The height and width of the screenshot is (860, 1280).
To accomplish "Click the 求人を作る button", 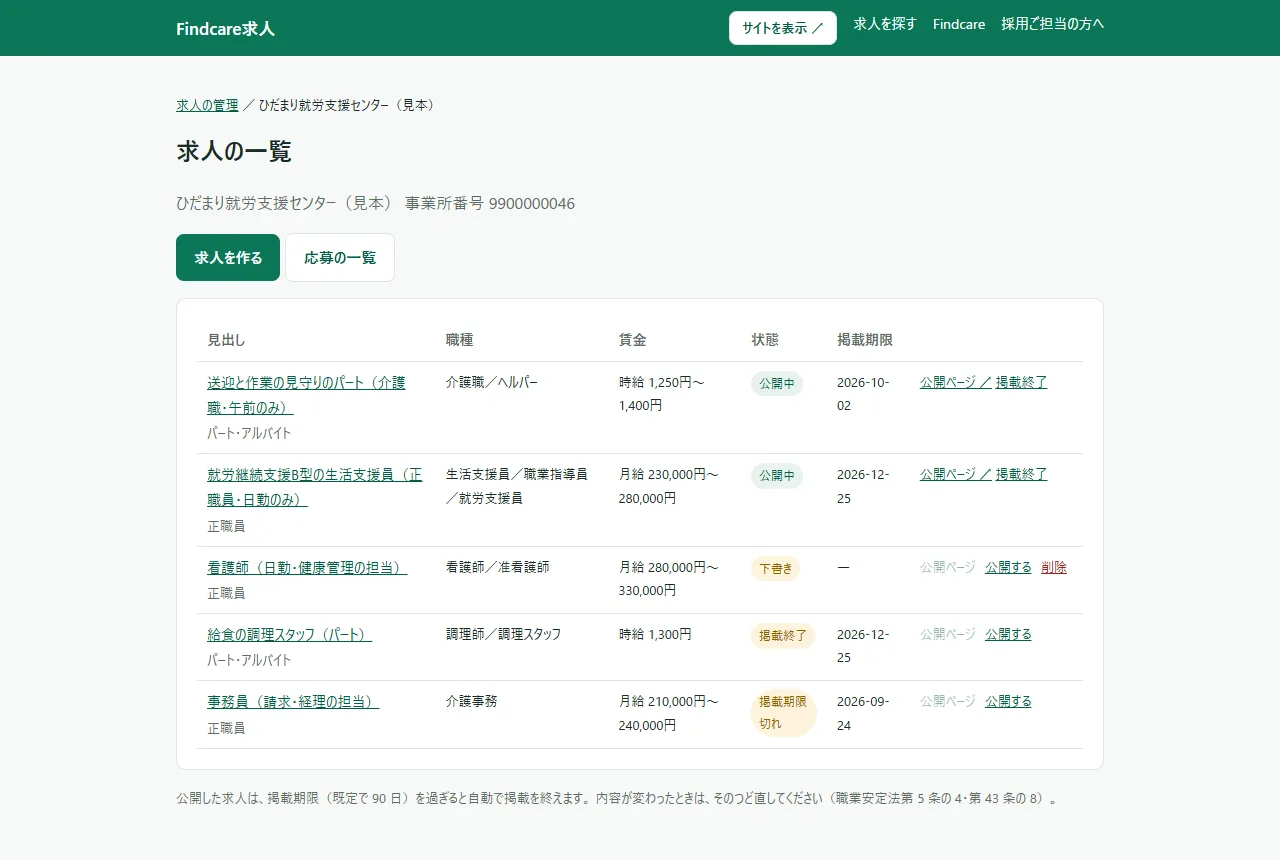I will (x=228, y=258).
